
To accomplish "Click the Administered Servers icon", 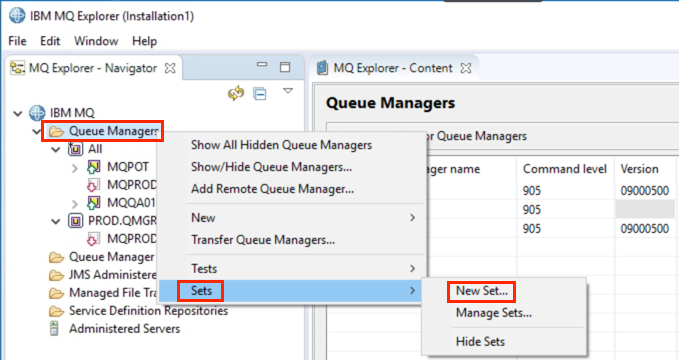I will [54, 329].
